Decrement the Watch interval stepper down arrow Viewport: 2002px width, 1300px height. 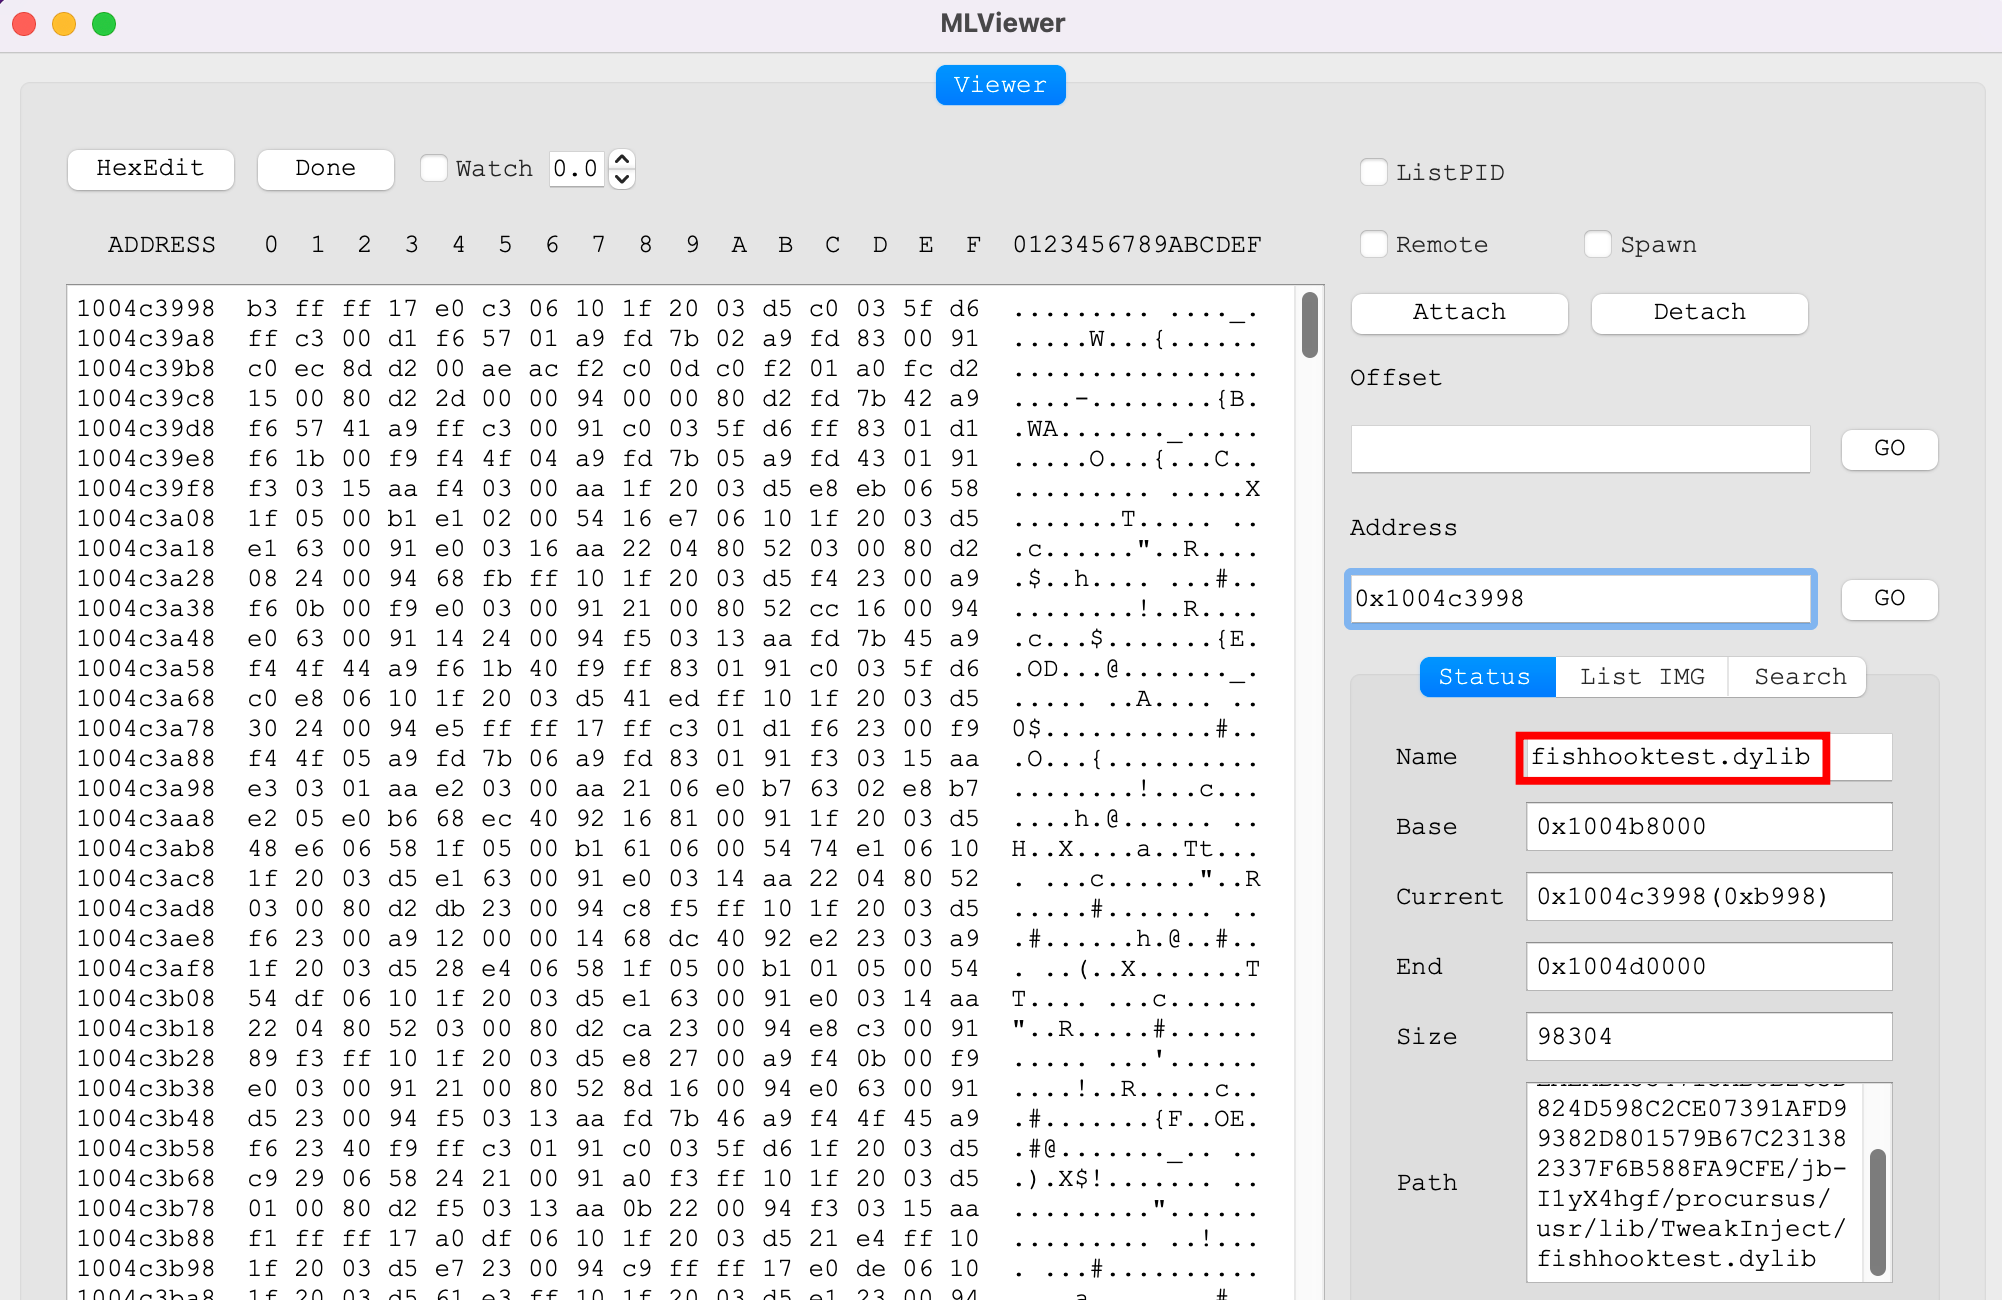pos(622,179)
